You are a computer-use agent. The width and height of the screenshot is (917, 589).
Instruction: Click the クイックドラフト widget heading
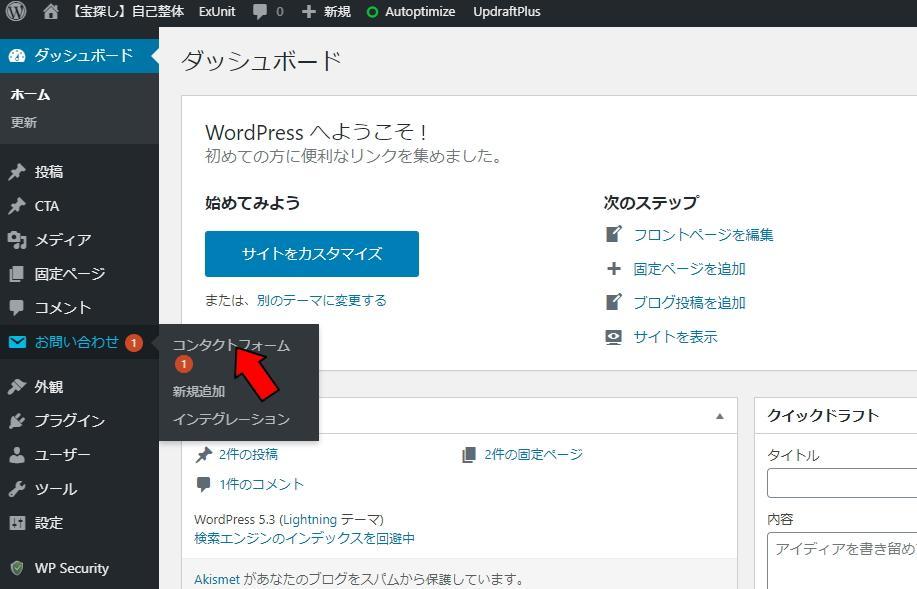pos(823,416)
